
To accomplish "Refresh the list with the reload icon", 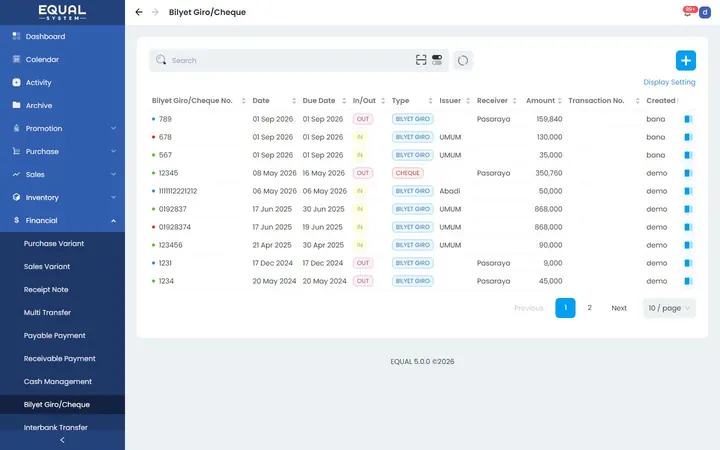I will click(463, 60).
